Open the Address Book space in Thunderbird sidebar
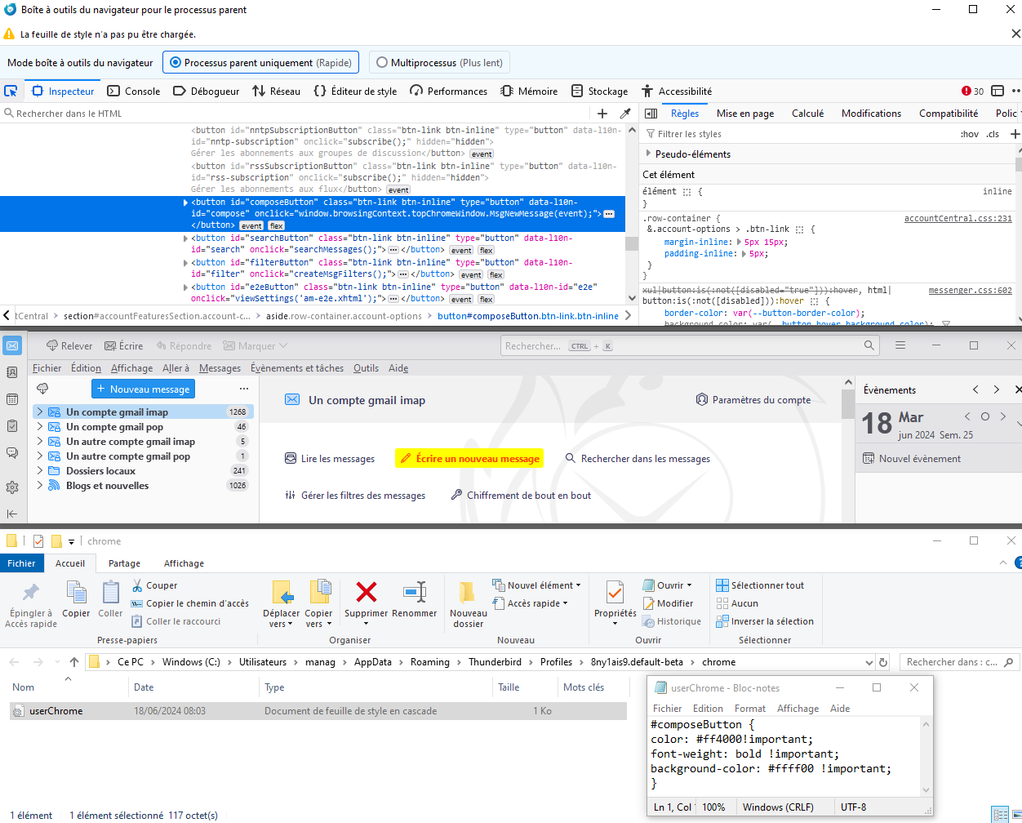Viewport: 1022px width, 823px height. 12,372
